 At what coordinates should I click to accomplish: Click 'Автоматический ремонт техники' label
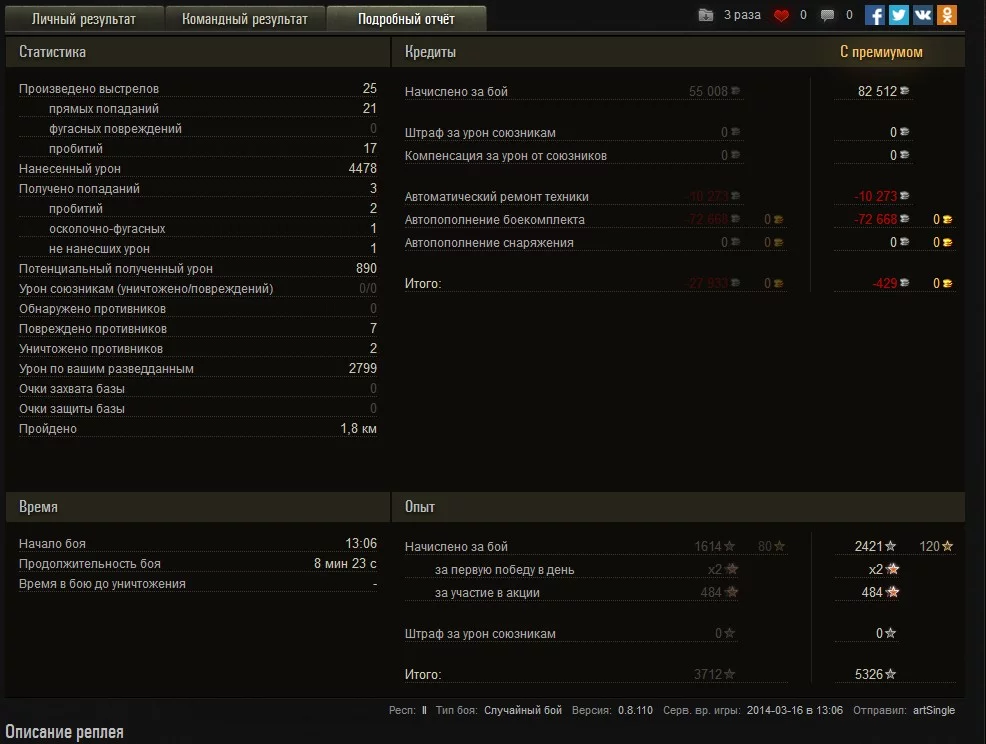tap(496, 197)
